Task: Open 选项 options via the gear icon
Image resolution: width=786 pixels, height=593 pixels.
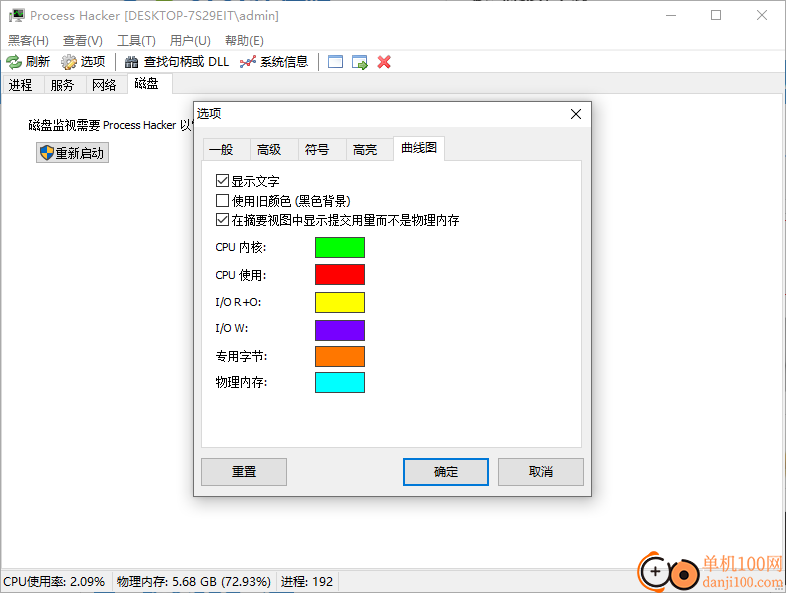Action: pos(69,62)
